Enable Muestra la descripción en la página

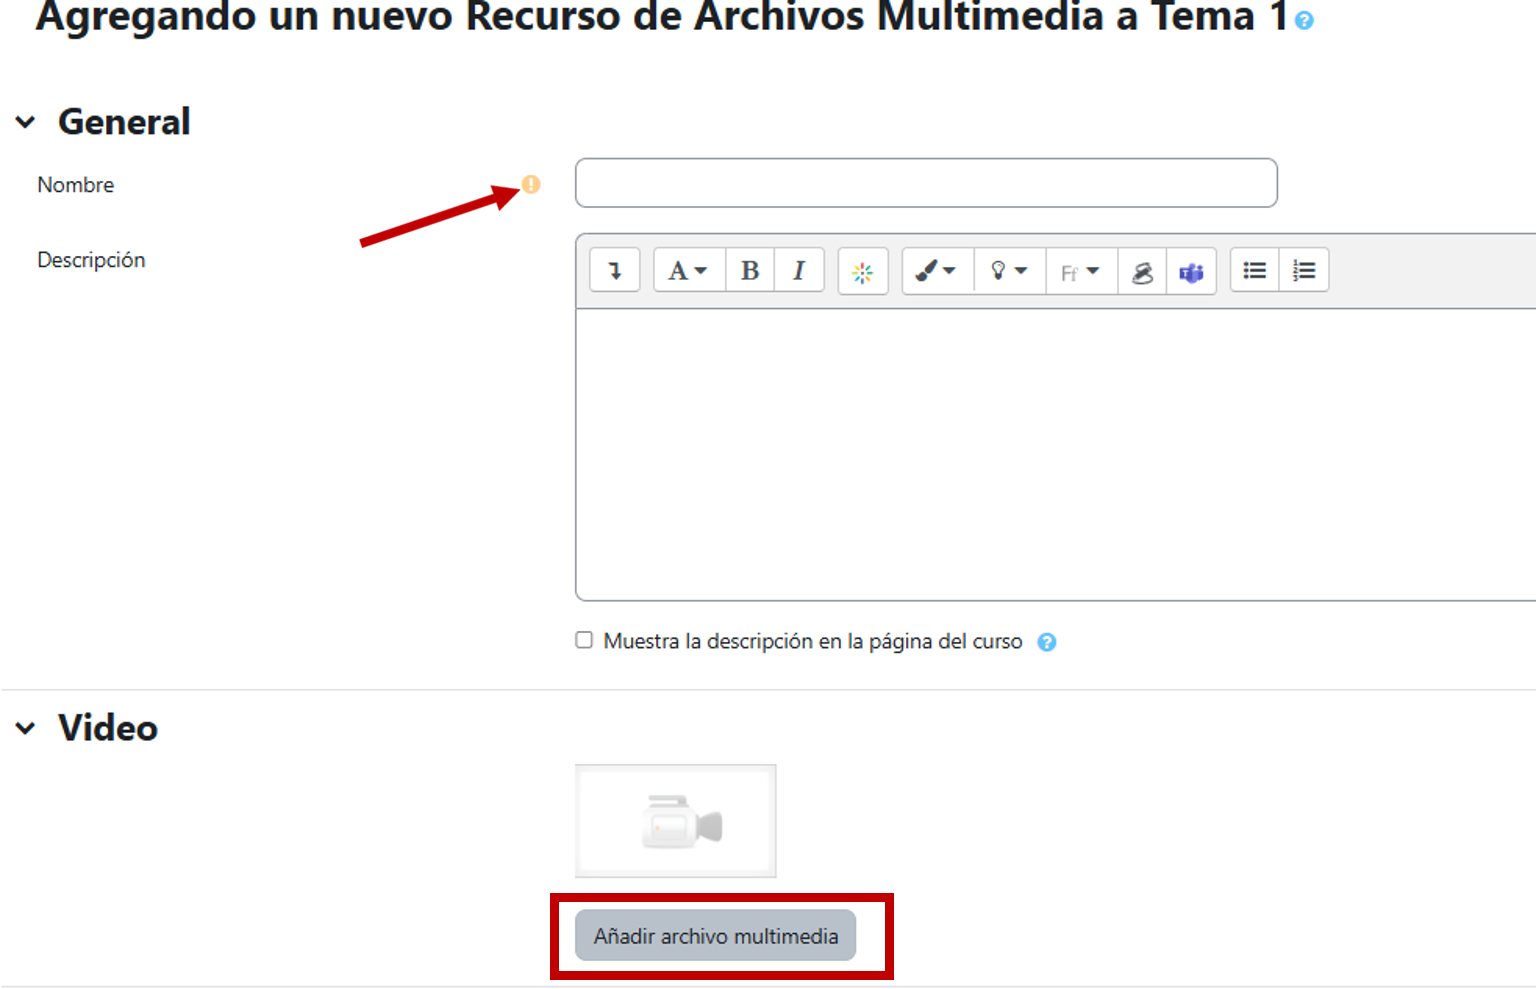[x=584, y=640]
